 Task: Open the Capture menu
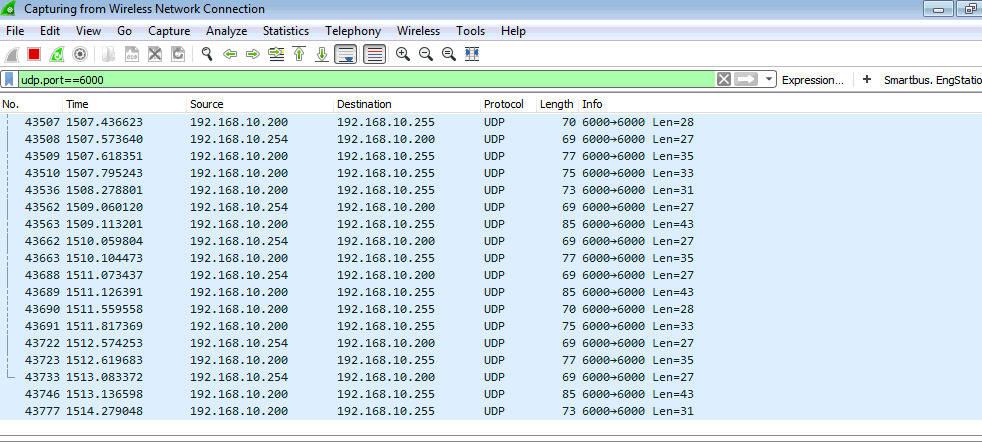169,31
